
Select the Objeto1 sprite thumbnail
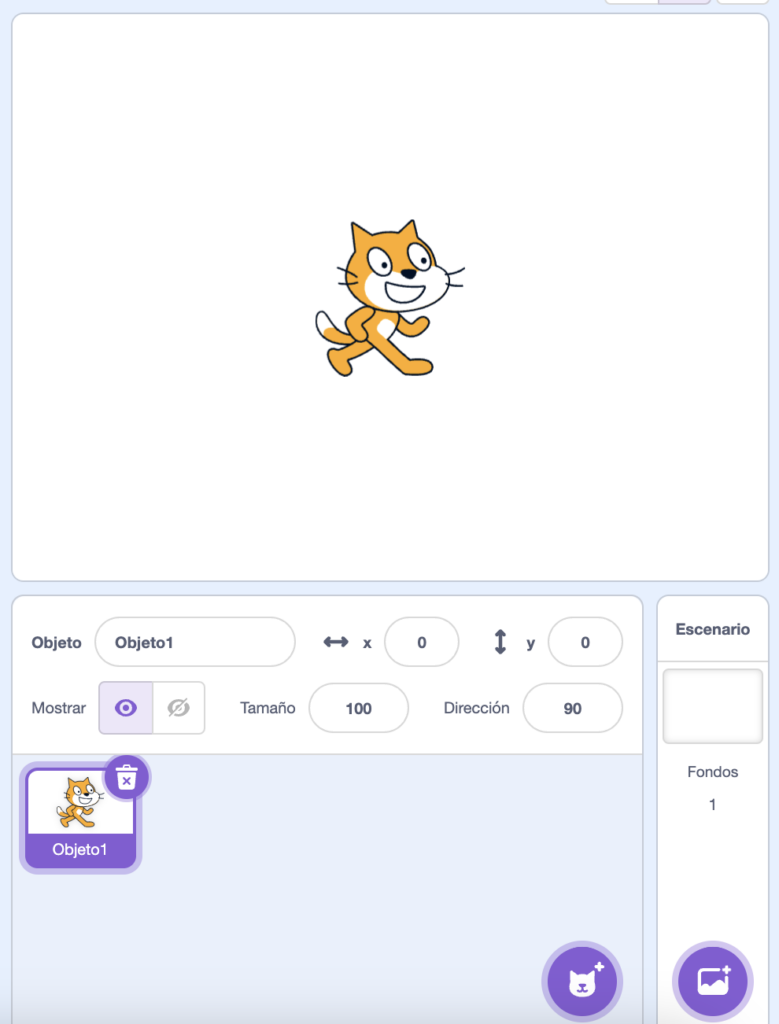point(80,817)
